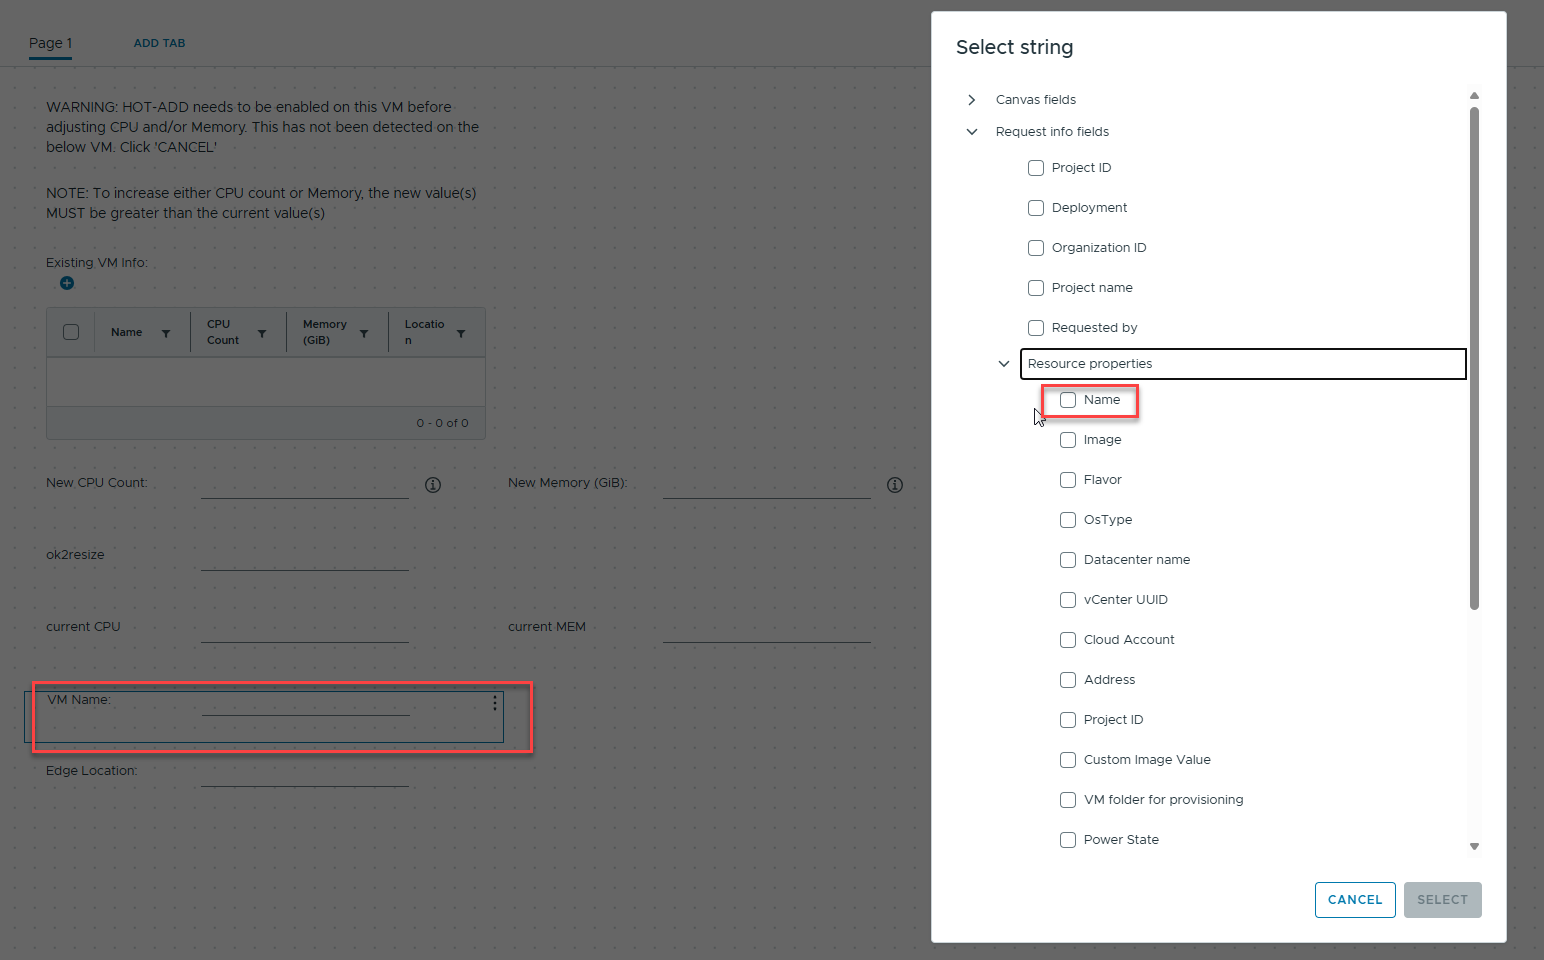The image size is (1544, 960).
Task: Expand the Canvas fields tree node
Action: [x=972, y=100]
